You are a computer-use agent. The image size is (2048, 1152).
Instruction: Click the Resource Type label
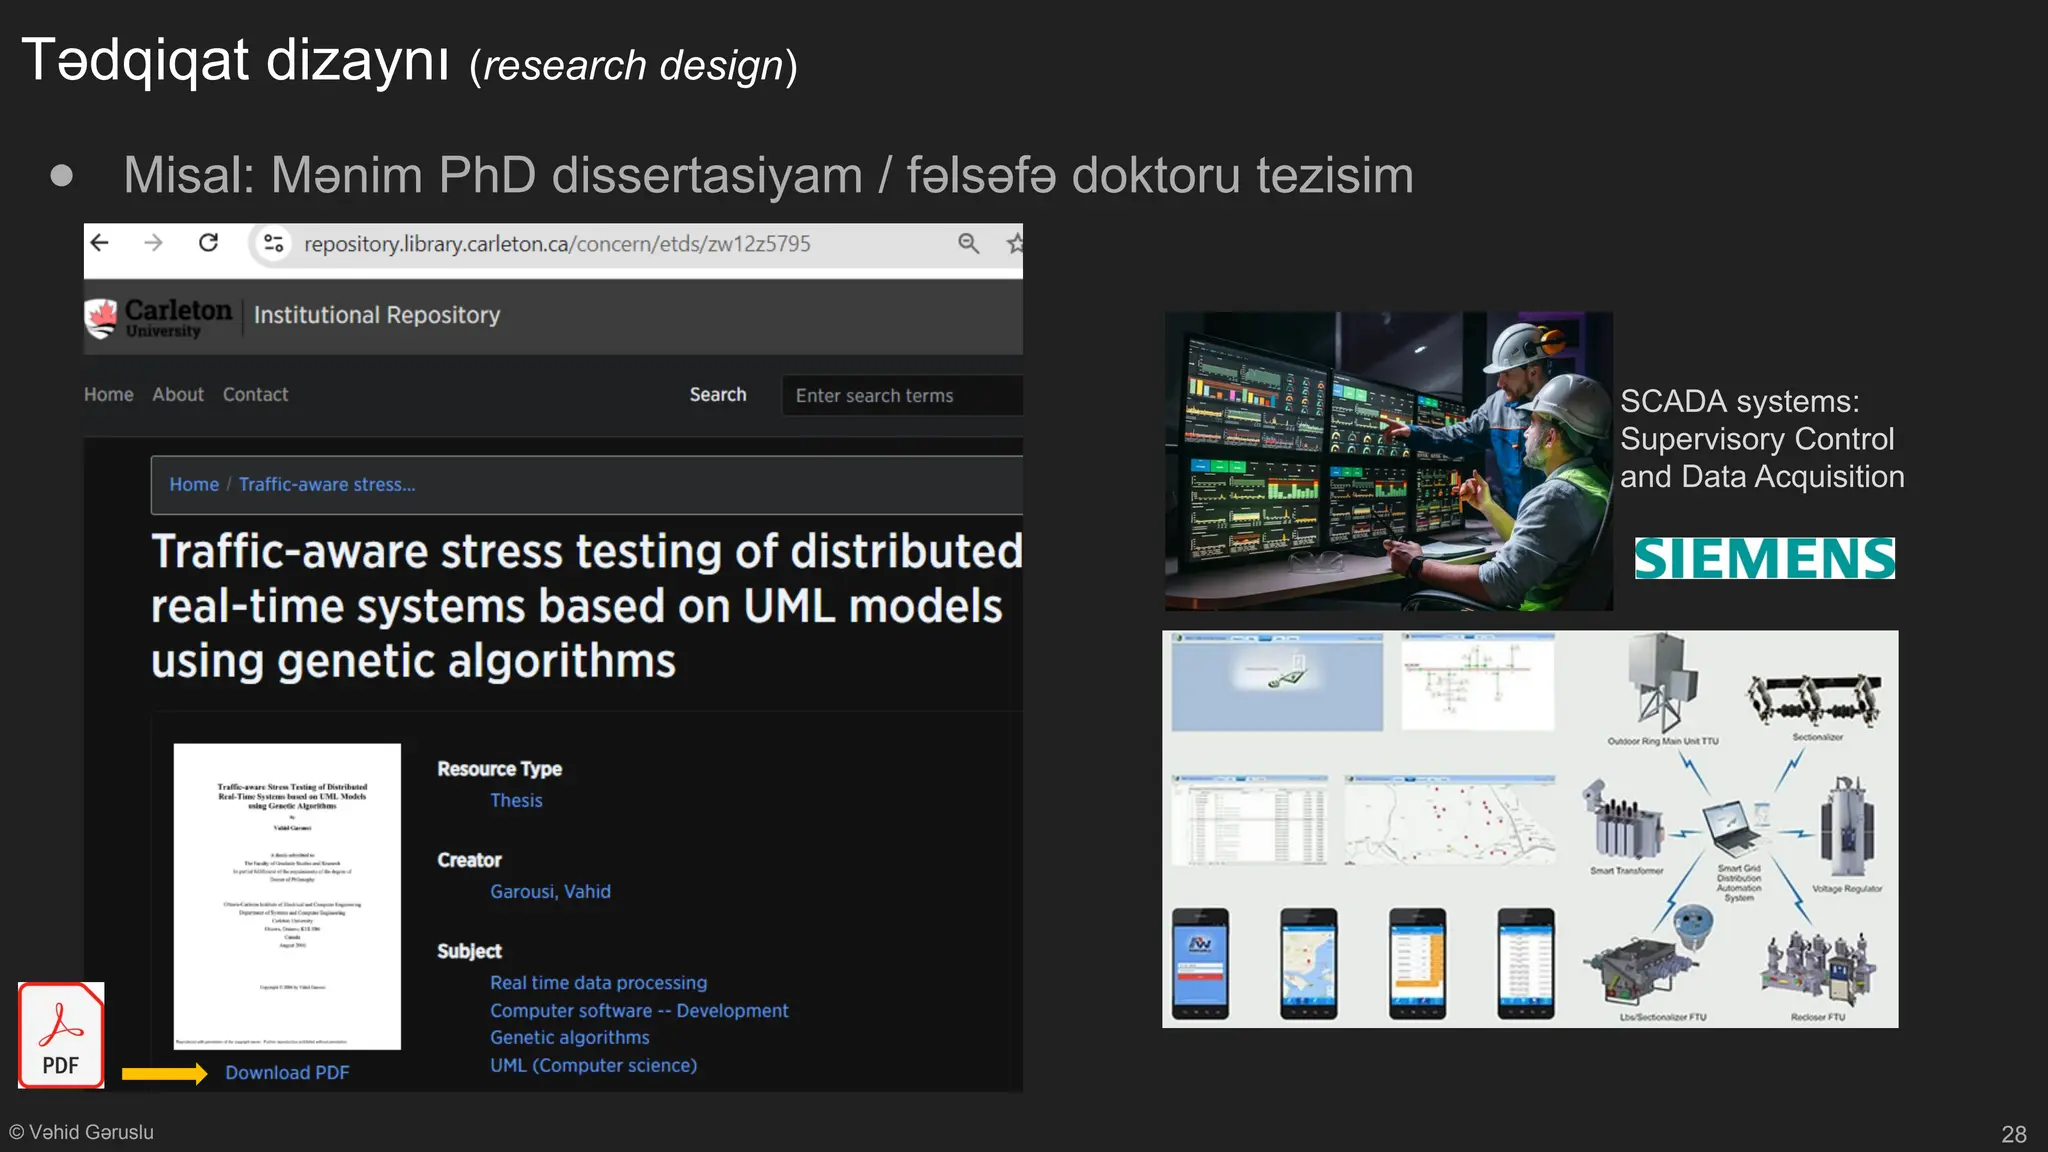point(499,769)
